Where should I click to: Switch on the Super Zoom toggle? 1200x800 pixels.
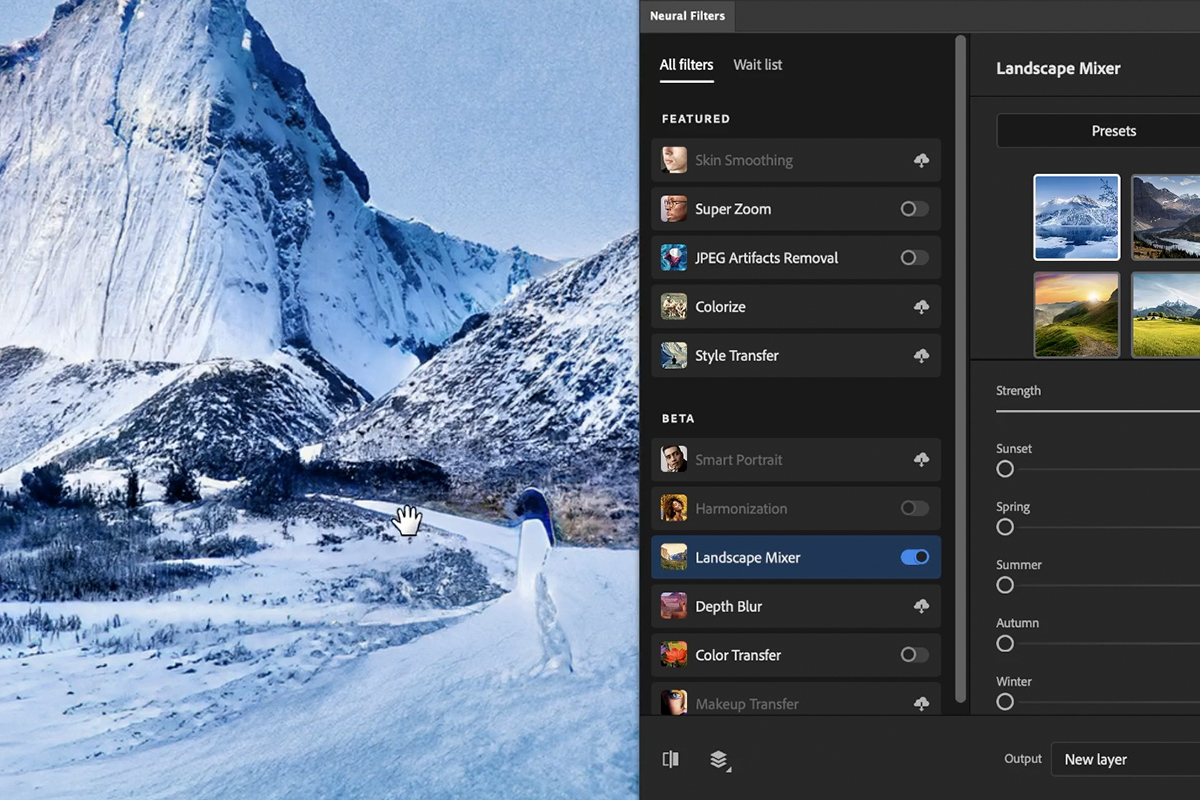(x=913, y=209)
